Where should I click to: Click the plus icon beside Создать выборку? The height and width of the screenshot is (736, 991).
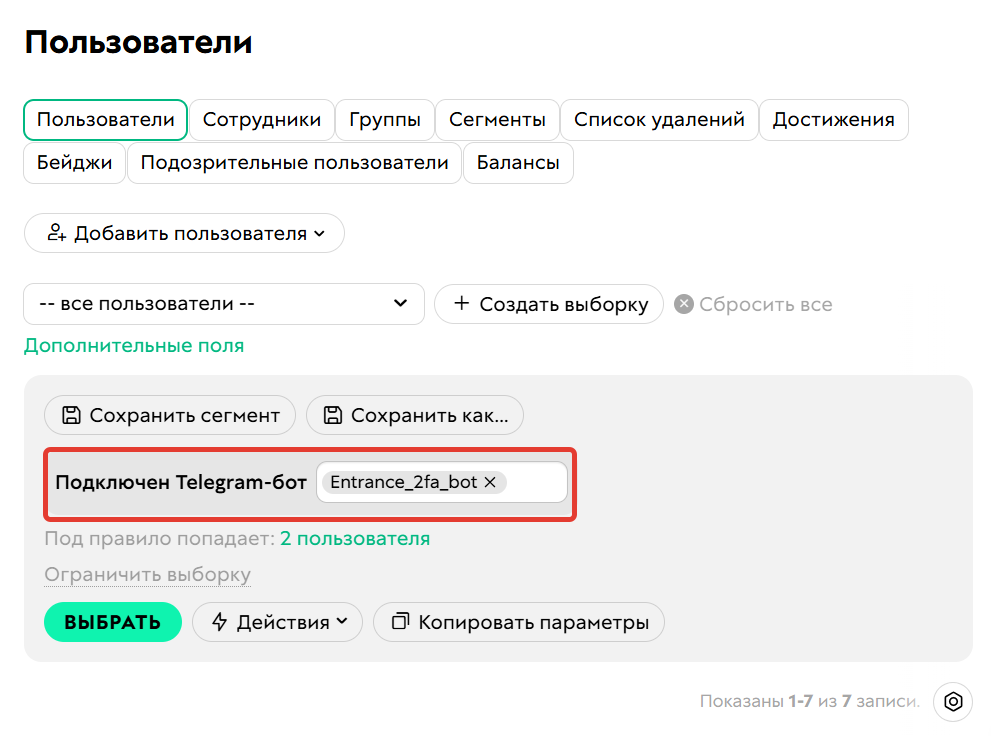459,303
